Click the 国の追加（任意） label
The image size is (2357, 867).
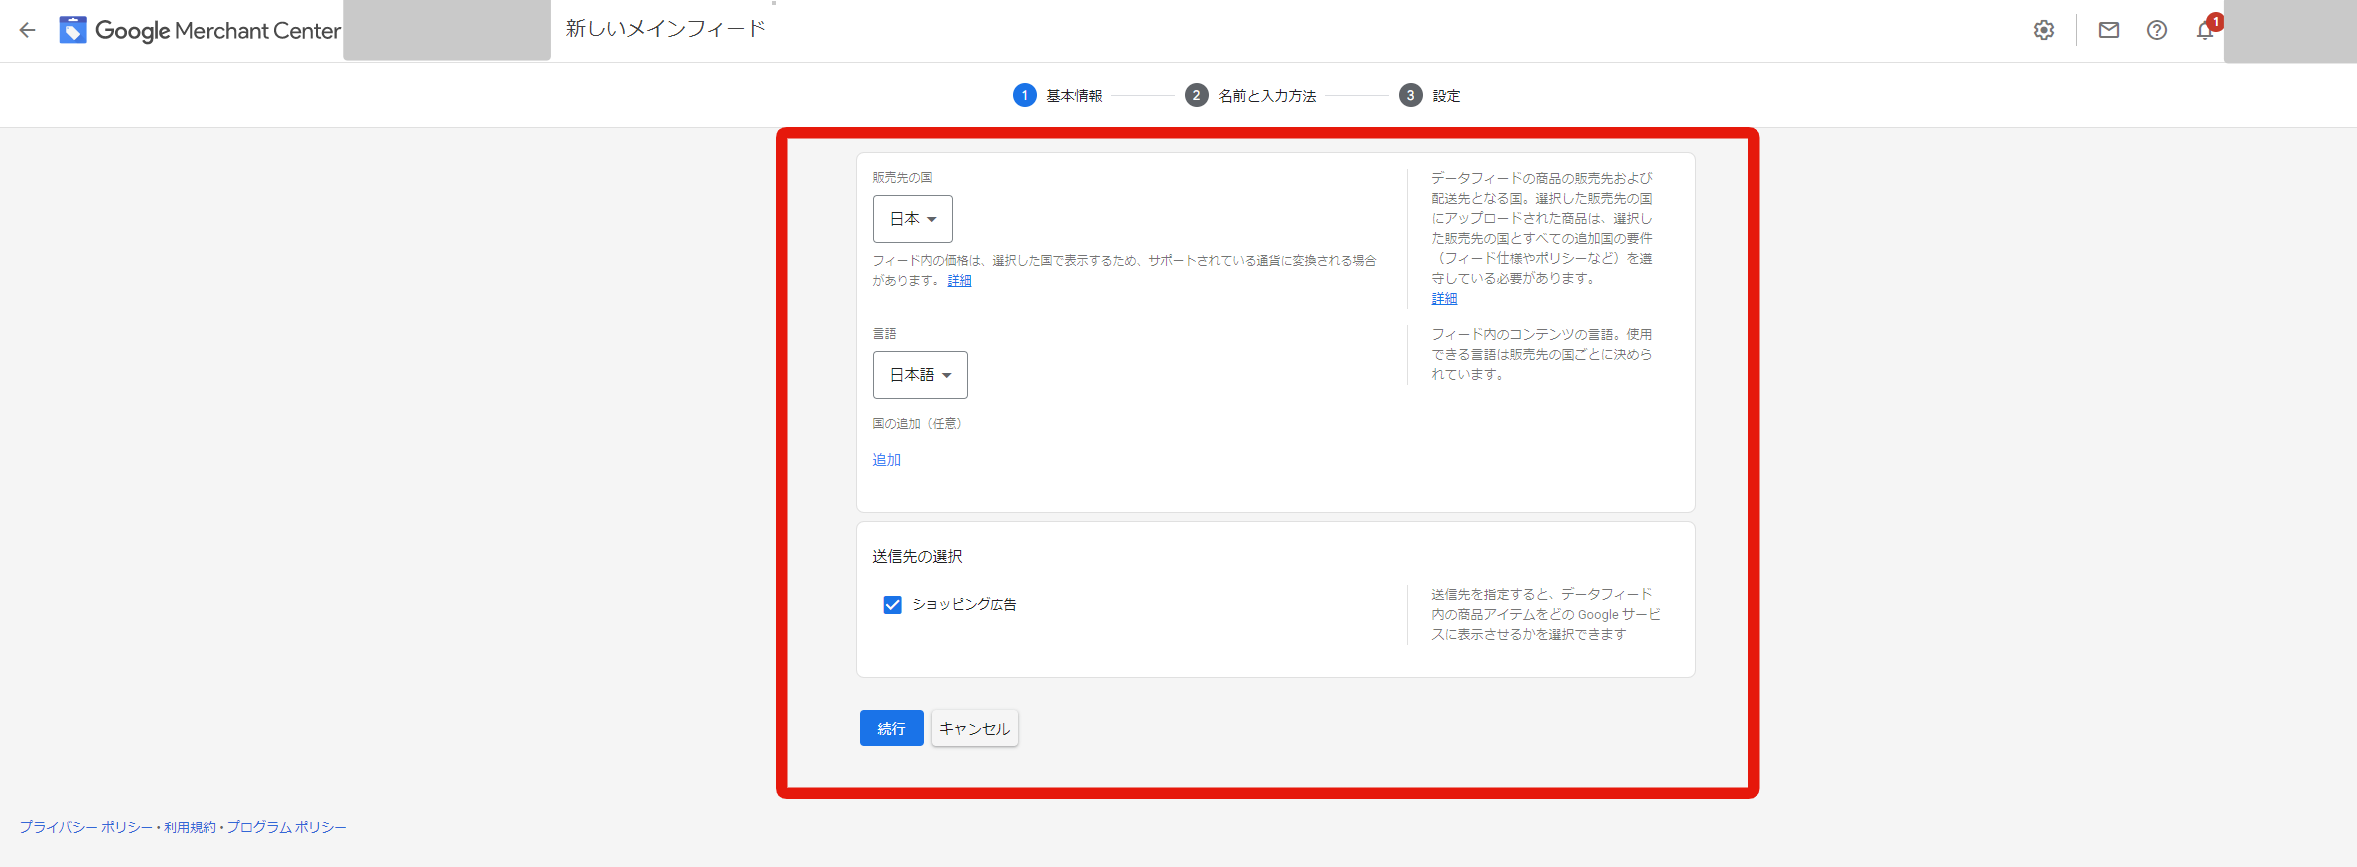pos(917,424)
